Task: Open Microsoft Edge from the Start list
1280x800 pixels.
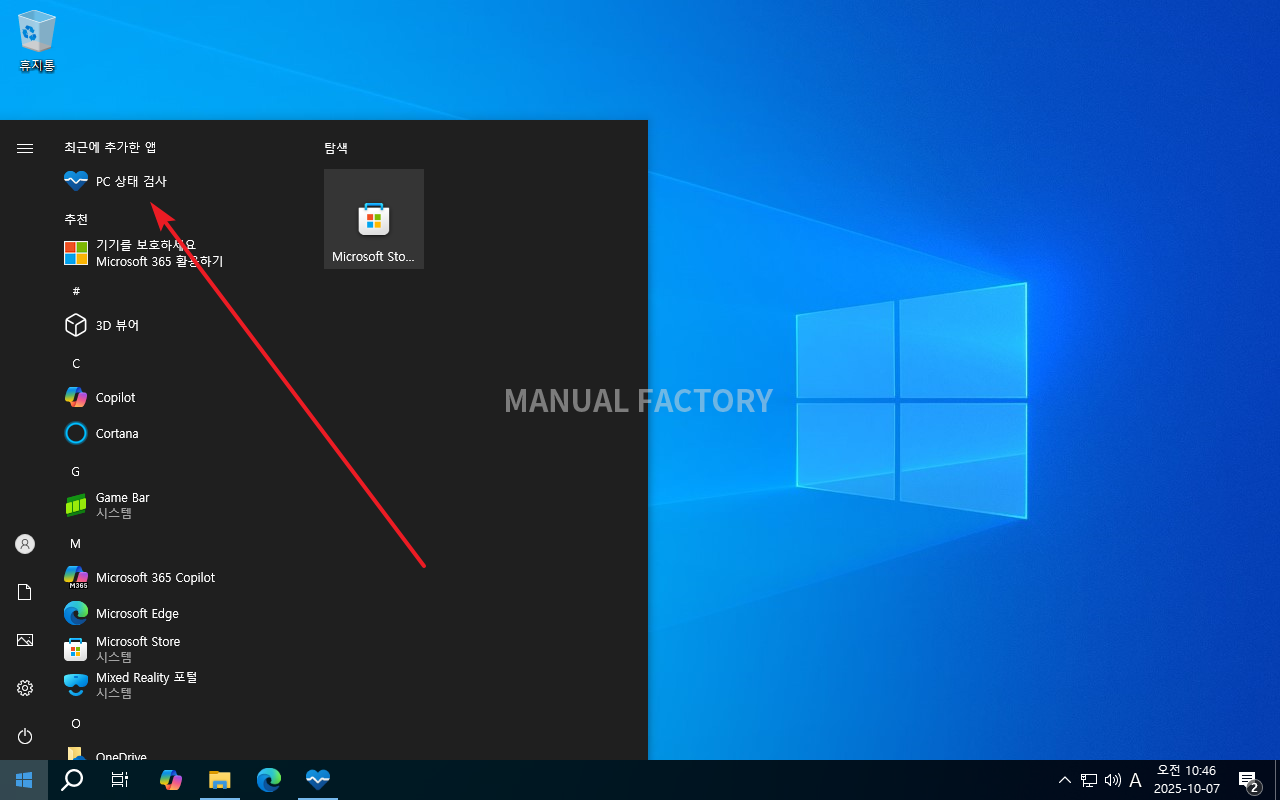Action: click(137, 613)
